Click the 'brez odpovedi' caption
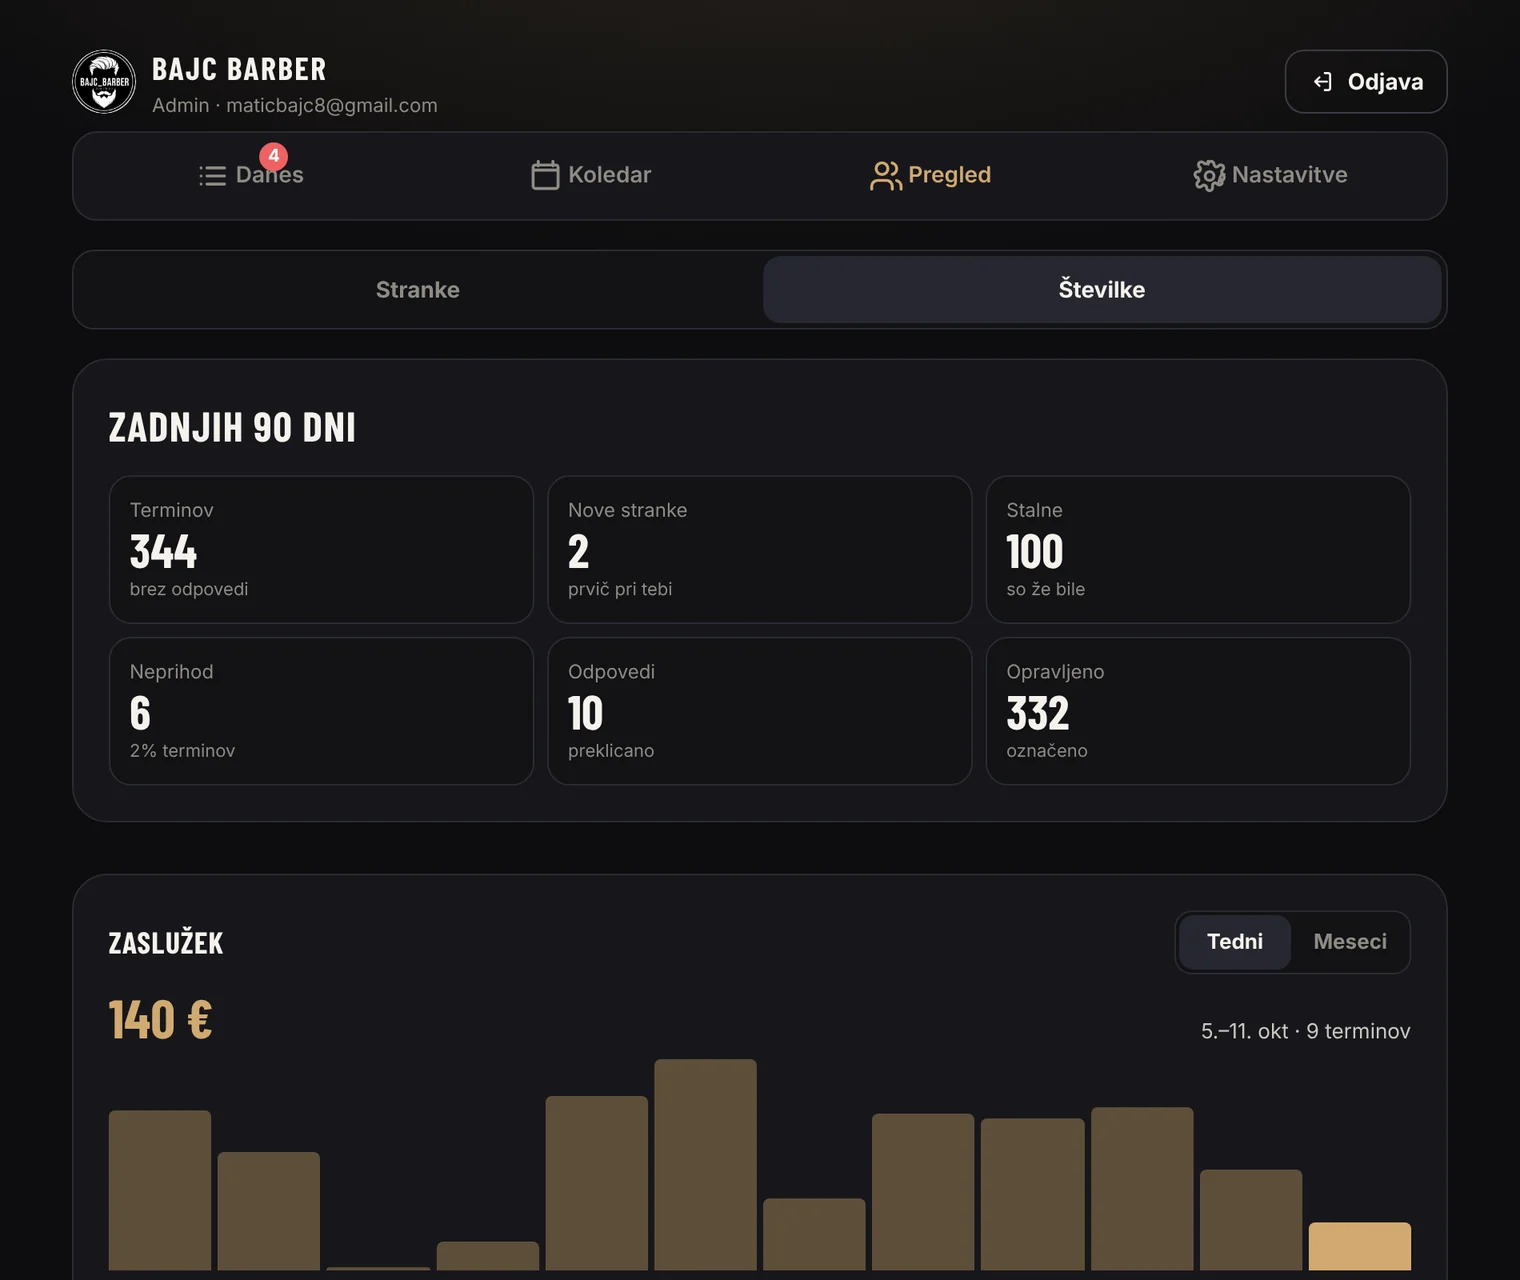 click(x=189, y=589)
